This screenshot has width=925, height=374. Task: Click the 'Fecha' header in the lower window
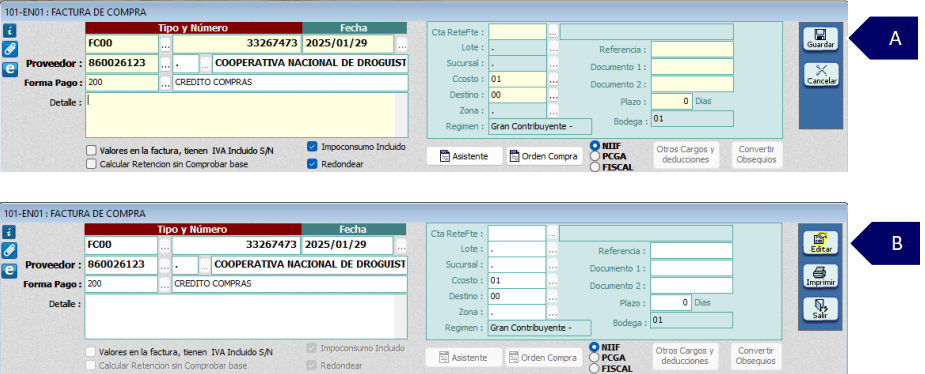coord(353,229)
